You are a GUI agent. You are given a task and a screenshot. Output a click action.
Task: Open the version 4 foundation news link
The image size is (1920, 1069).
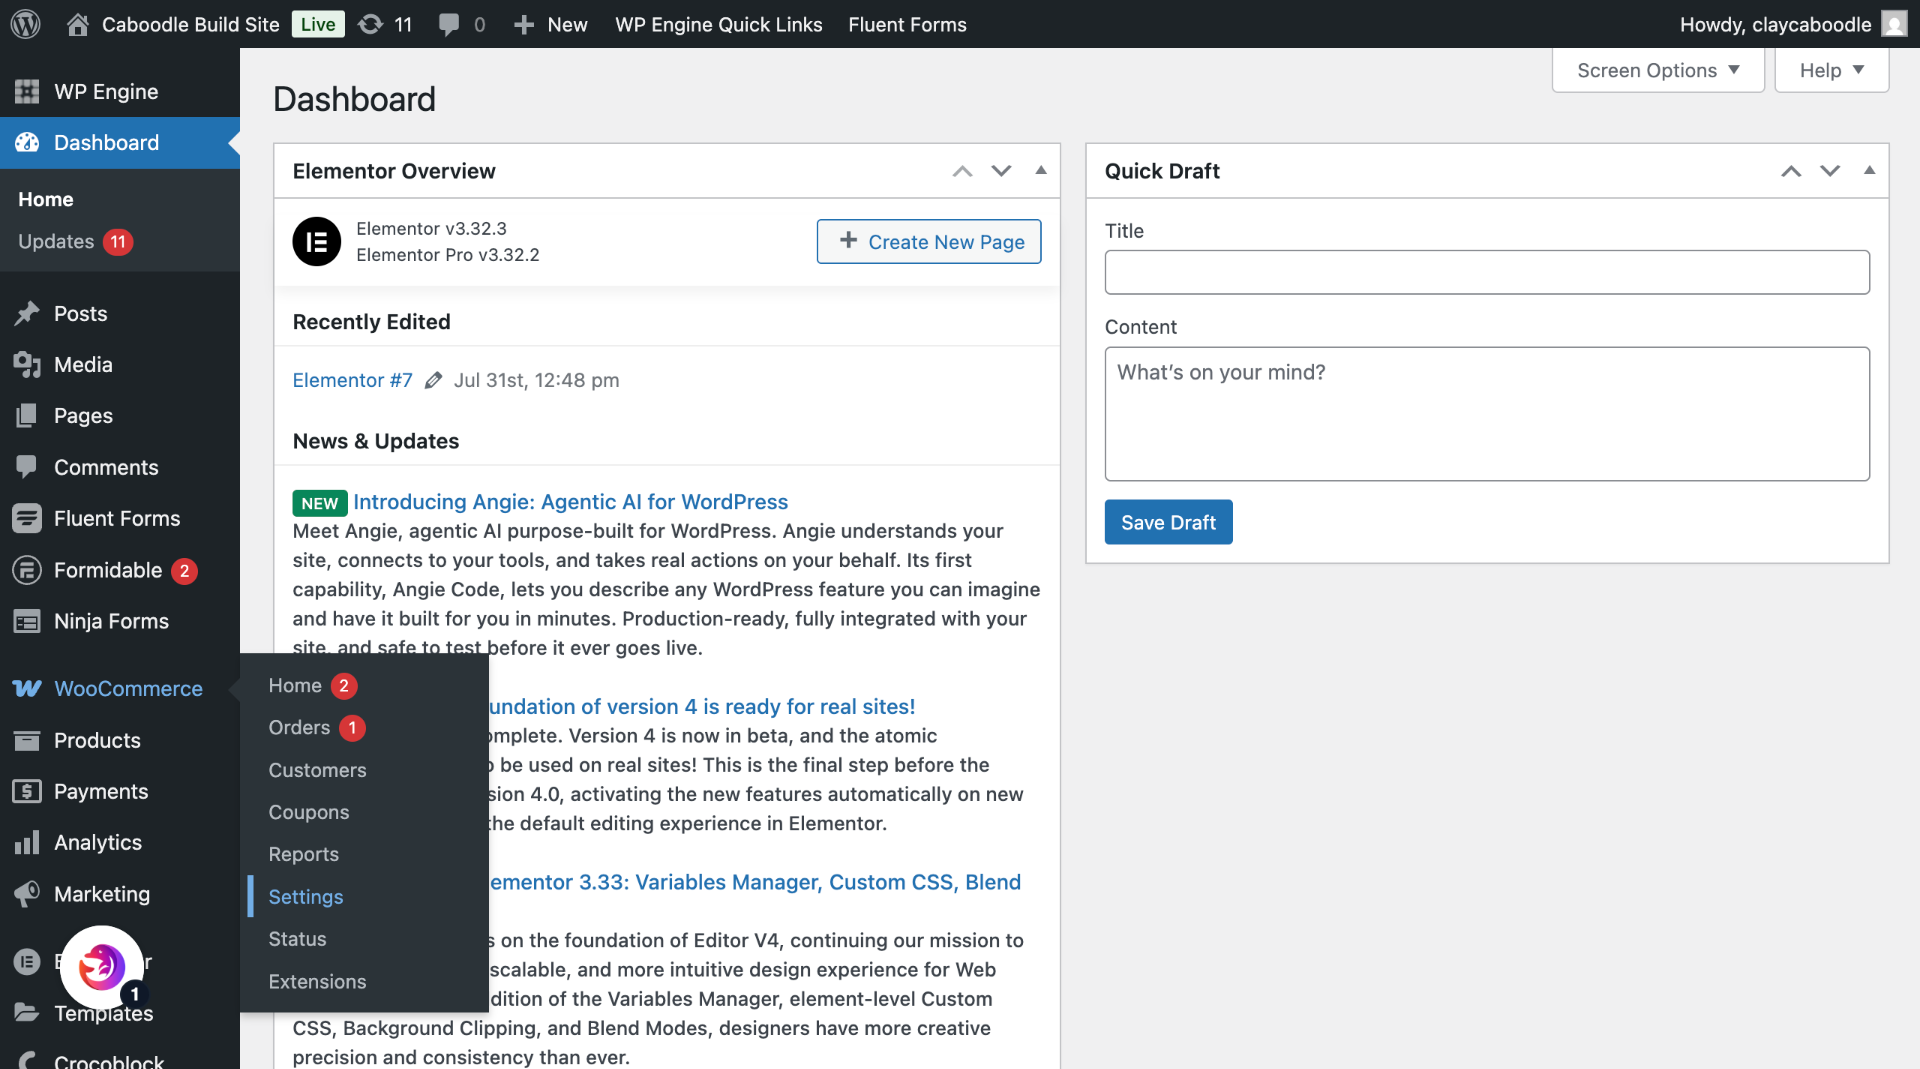click(x=702, y=706)
